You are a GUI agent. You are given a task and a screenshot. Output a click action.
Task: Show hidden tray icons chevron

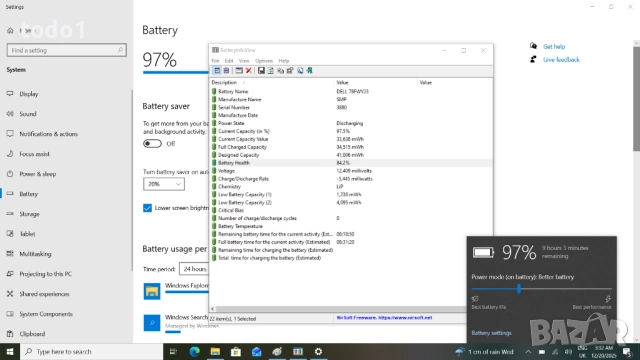528,352
